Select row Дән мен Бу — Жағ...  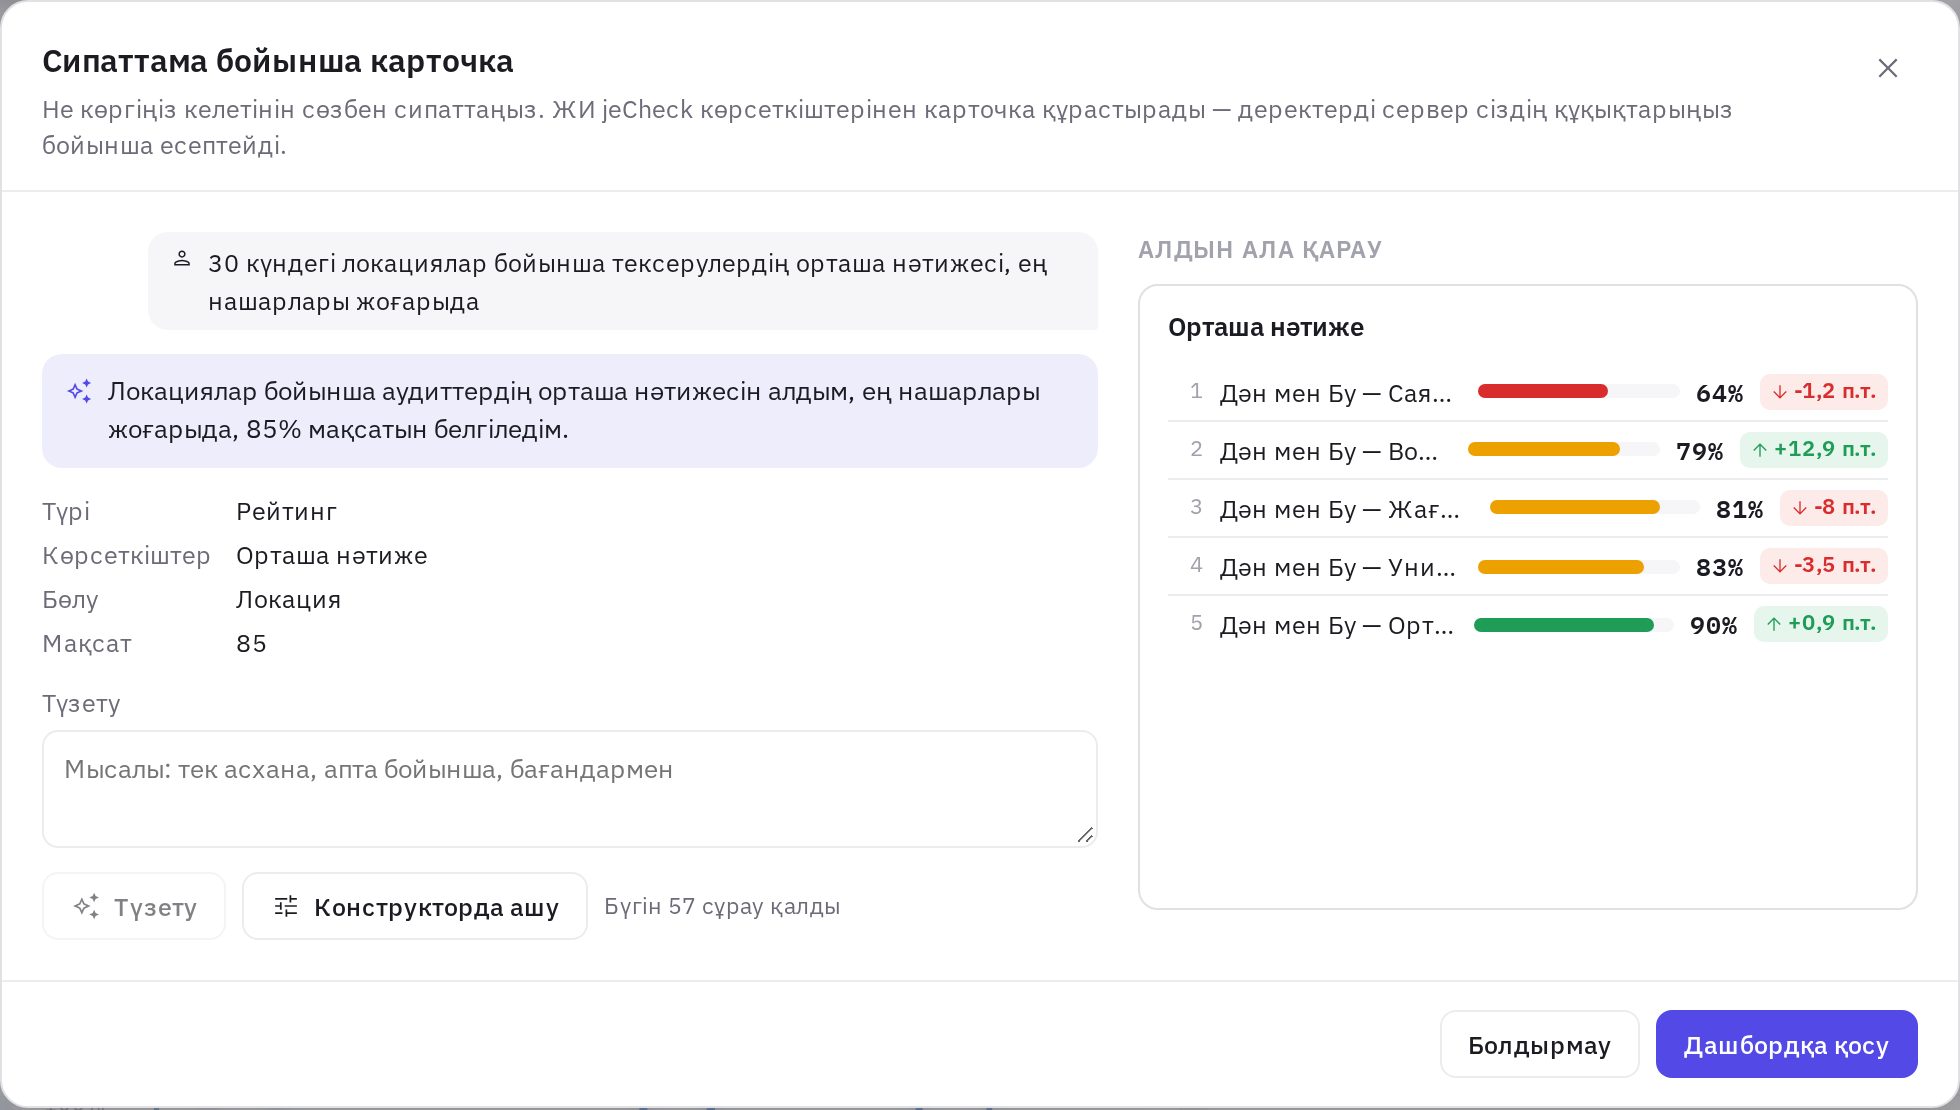(x=1527, y=508)
